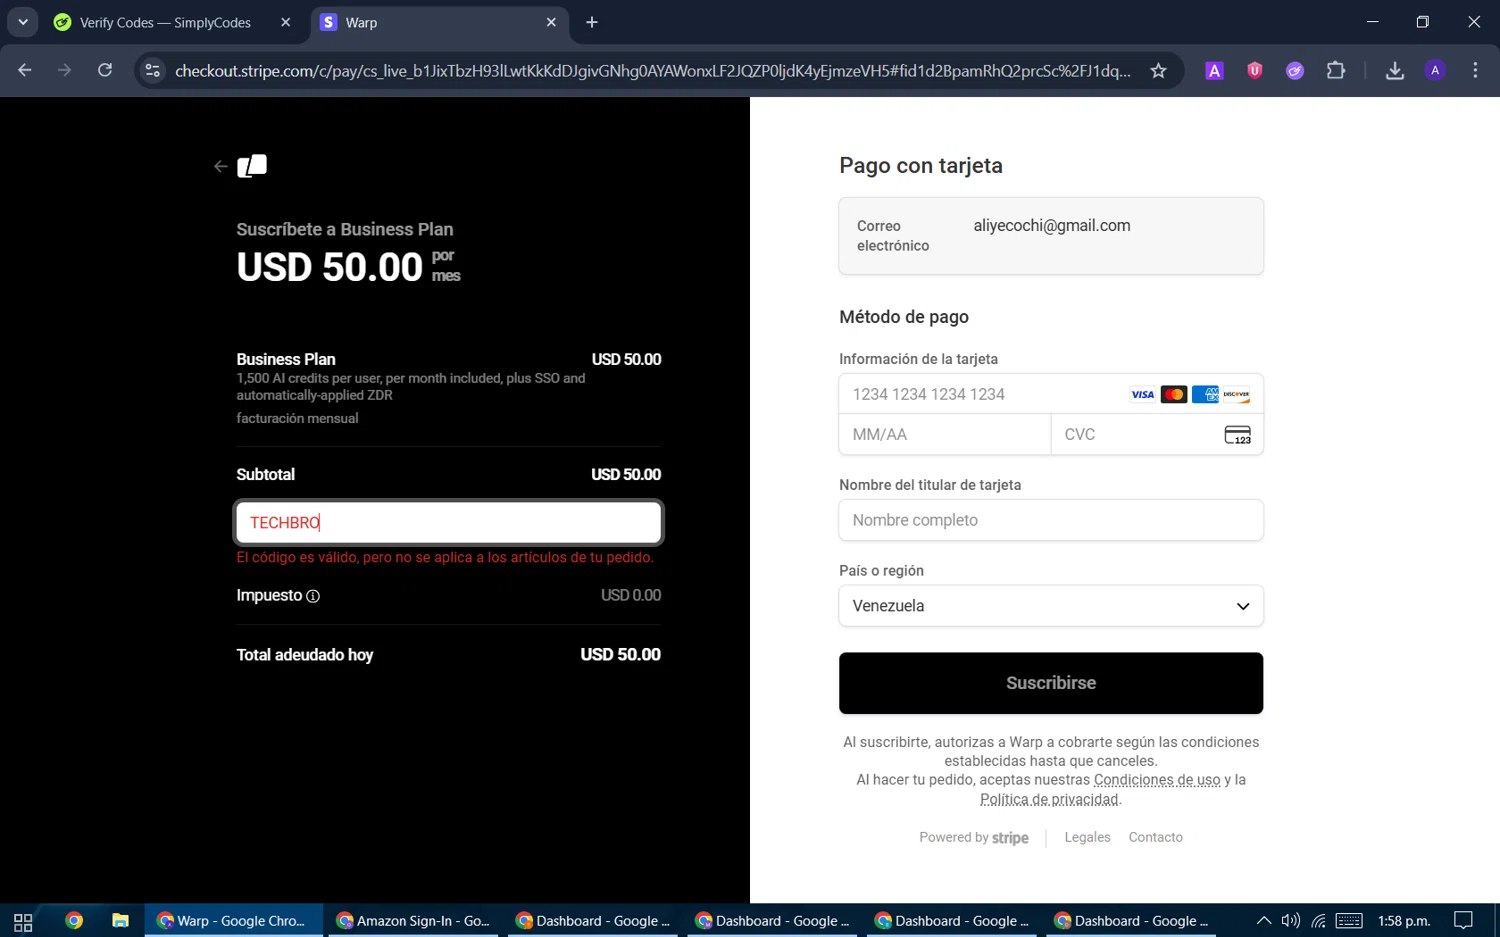Open a new browser tab

(592, 22)
